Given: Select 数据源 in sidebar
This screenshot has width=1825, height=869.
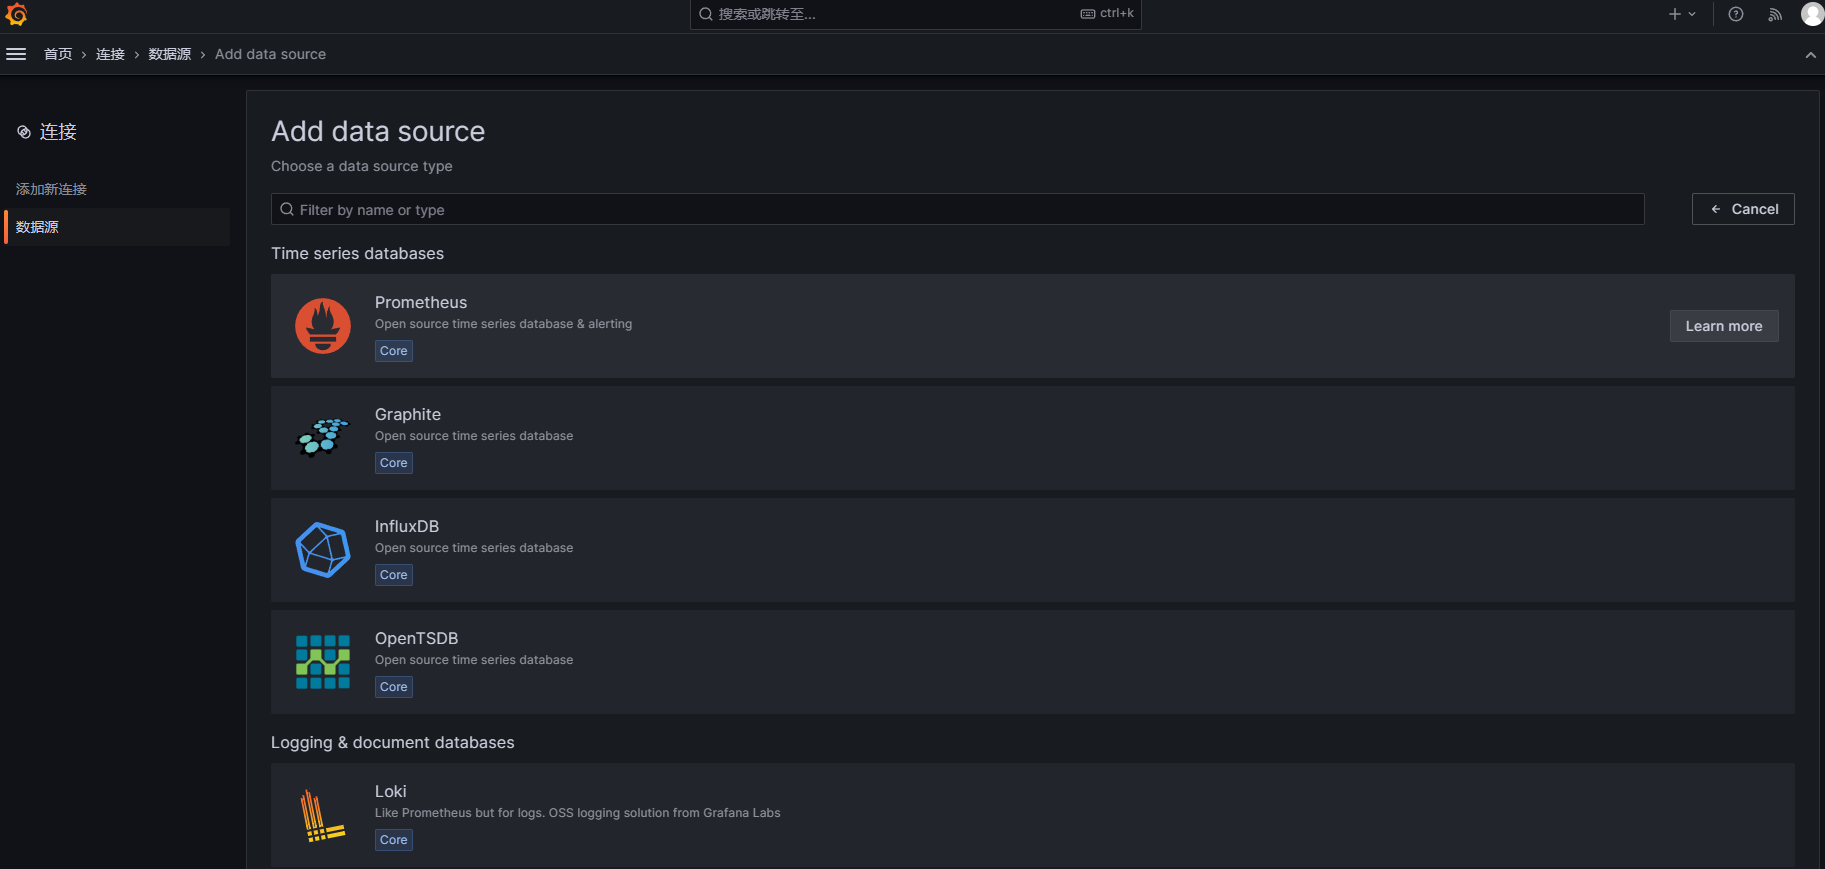Looking at the screenshot, I should [x=118, y=227].
